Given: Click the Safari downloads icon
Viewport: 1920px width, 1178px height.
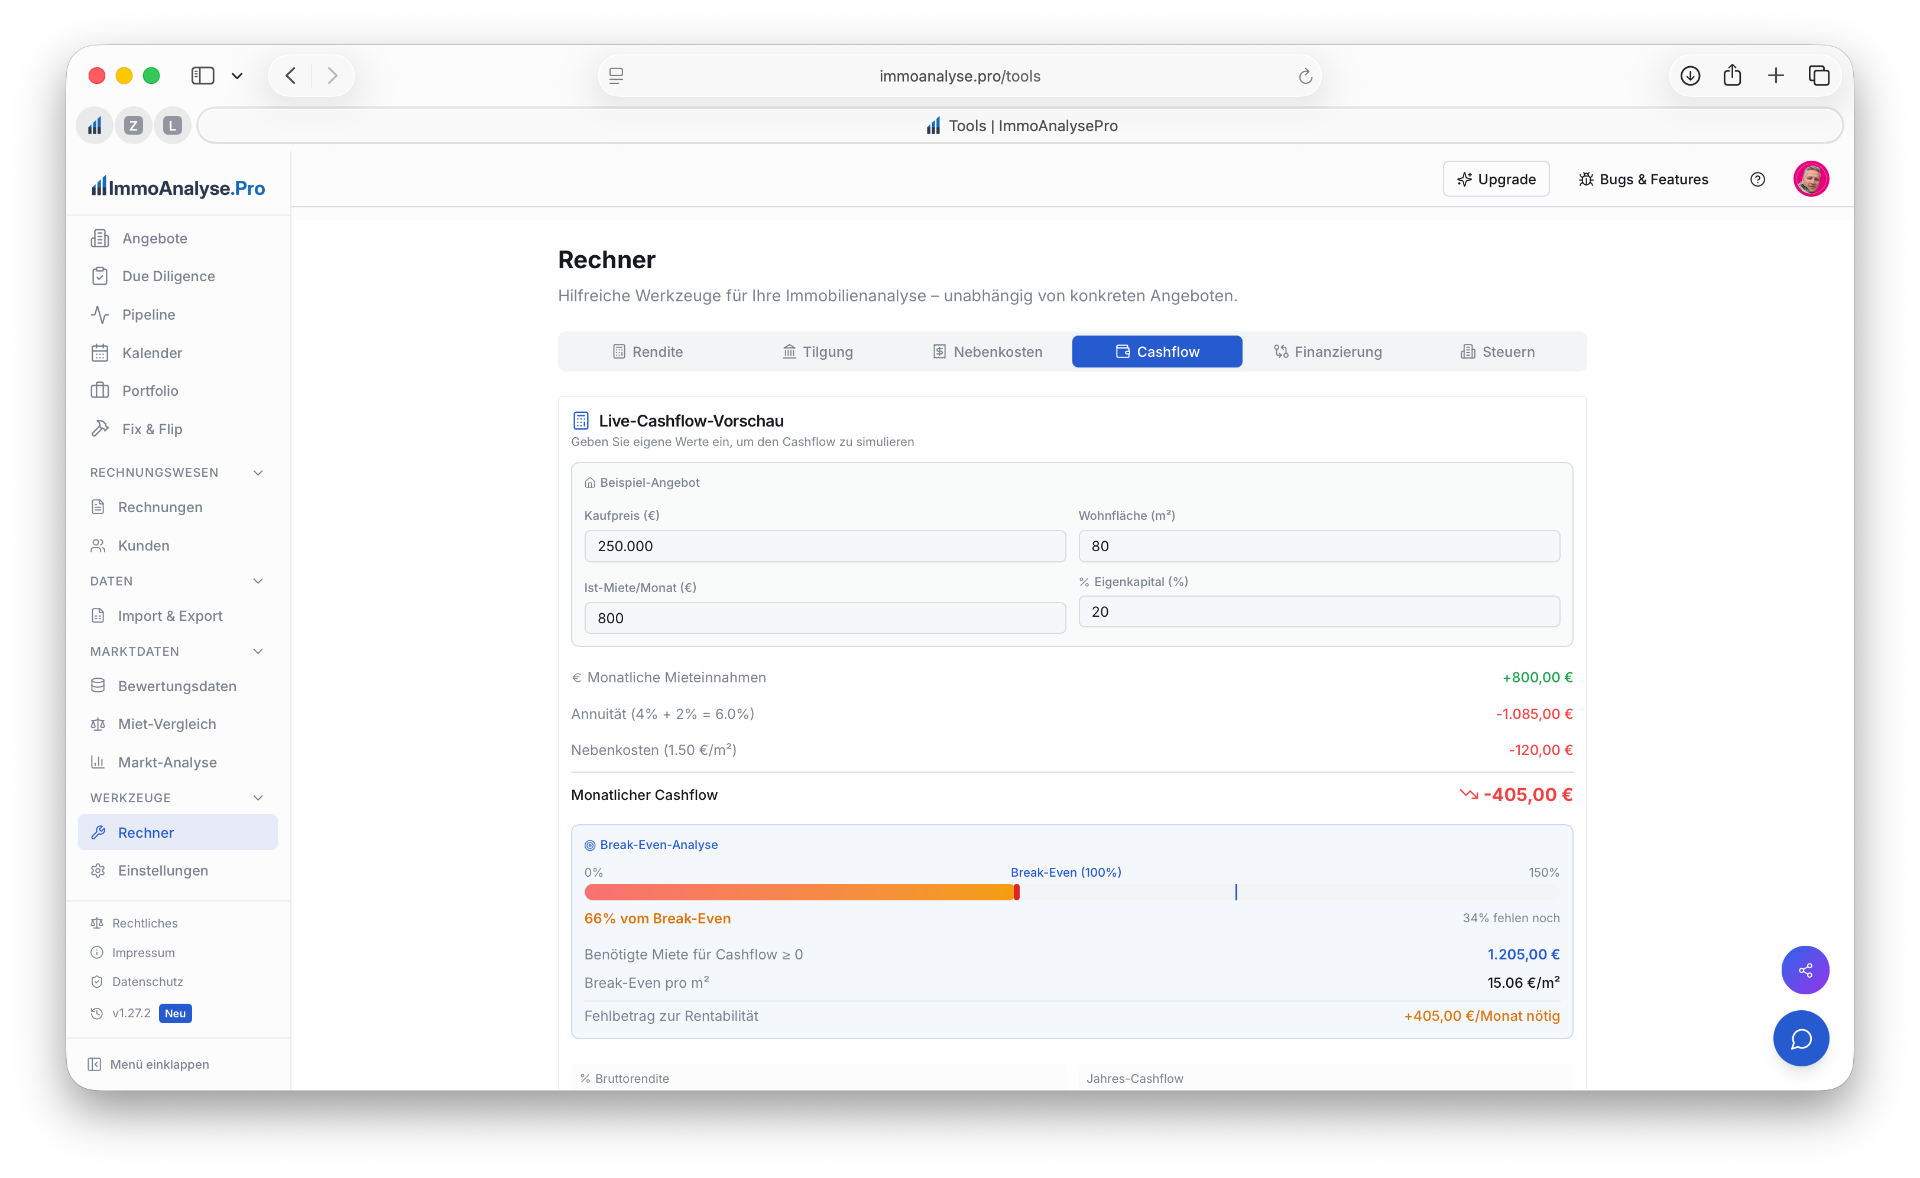Looking at the screenshot, I should 1690,76.
